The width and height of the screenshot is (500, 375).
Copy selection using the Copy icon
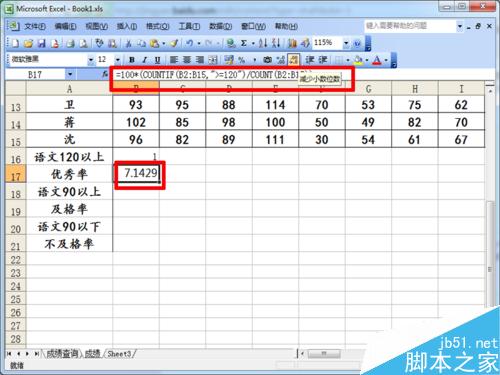[x=142, y=43]
